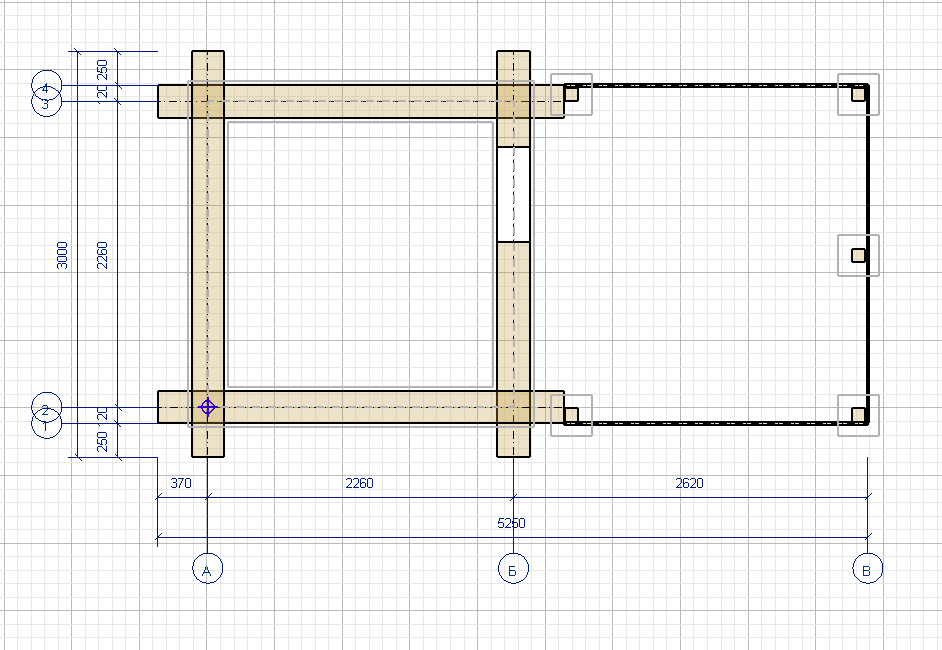Click the 5260 overall dimension text
This screenshot has height=650, width=942.
511,523
